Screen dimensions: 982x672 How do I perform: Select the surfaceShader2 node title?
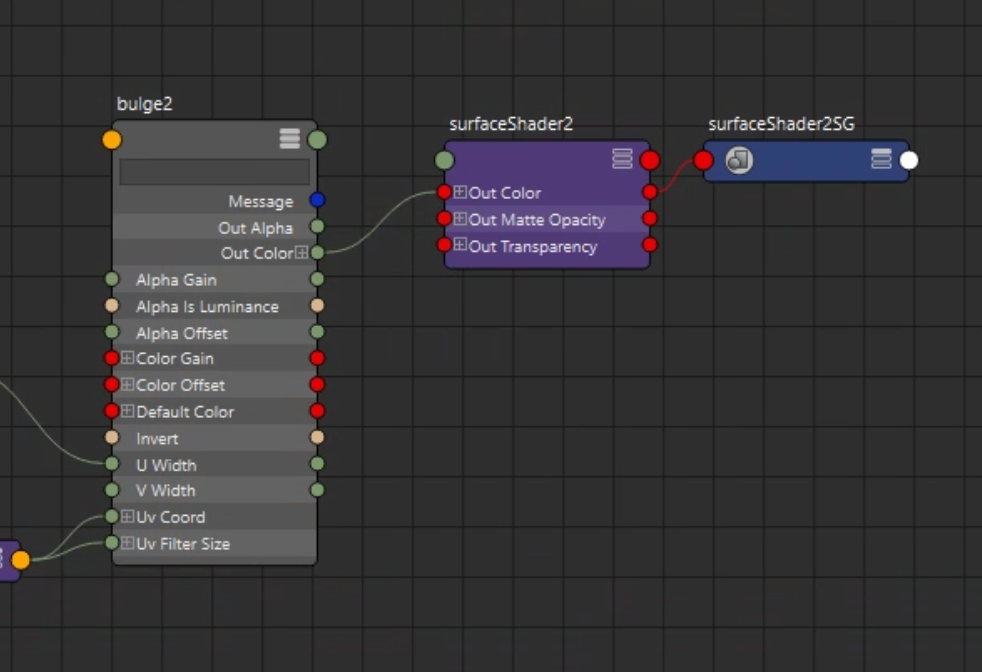point(511,124)
